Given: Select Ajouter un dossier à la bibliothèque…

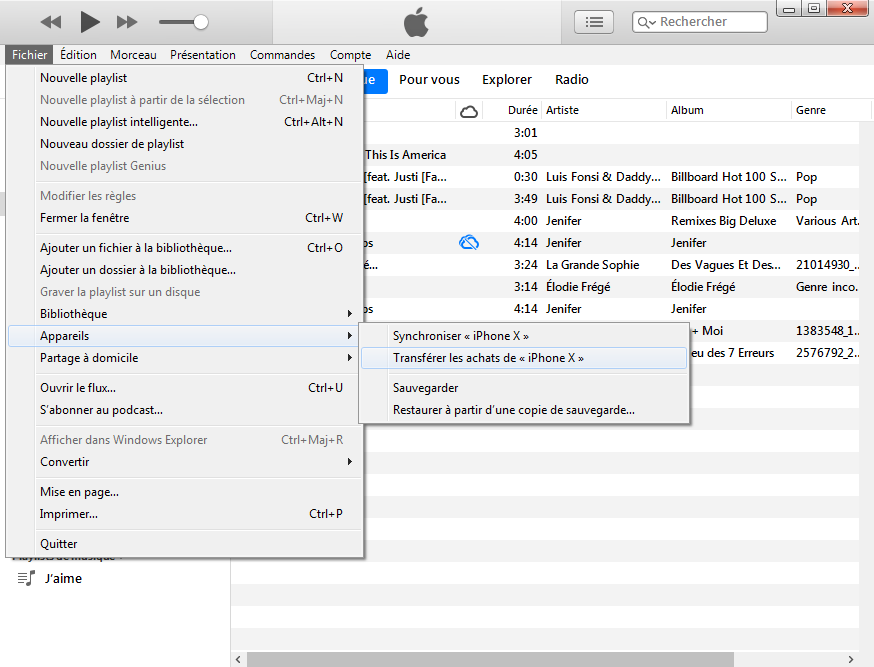Looking at the screenshot, I should click(x=185, y=270).
